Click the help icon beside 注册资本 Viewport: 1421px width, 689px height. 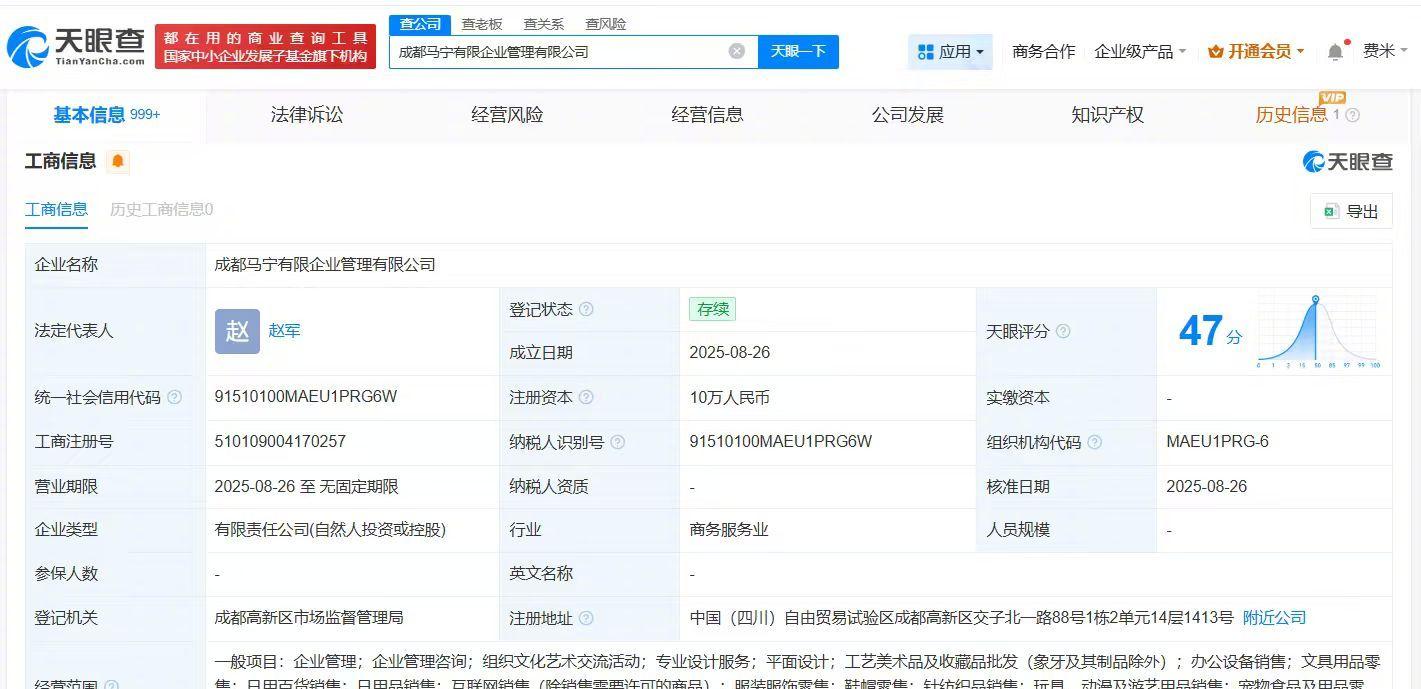click(586, 397)
